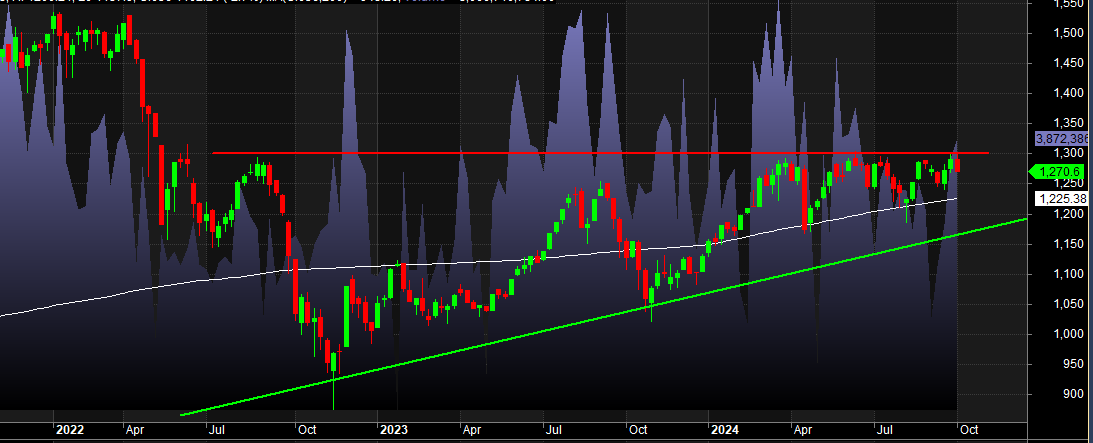Screen dimensions: 1093x443
Task: Click the 1,150 price axis label
Action: [x=1069, y=244]
